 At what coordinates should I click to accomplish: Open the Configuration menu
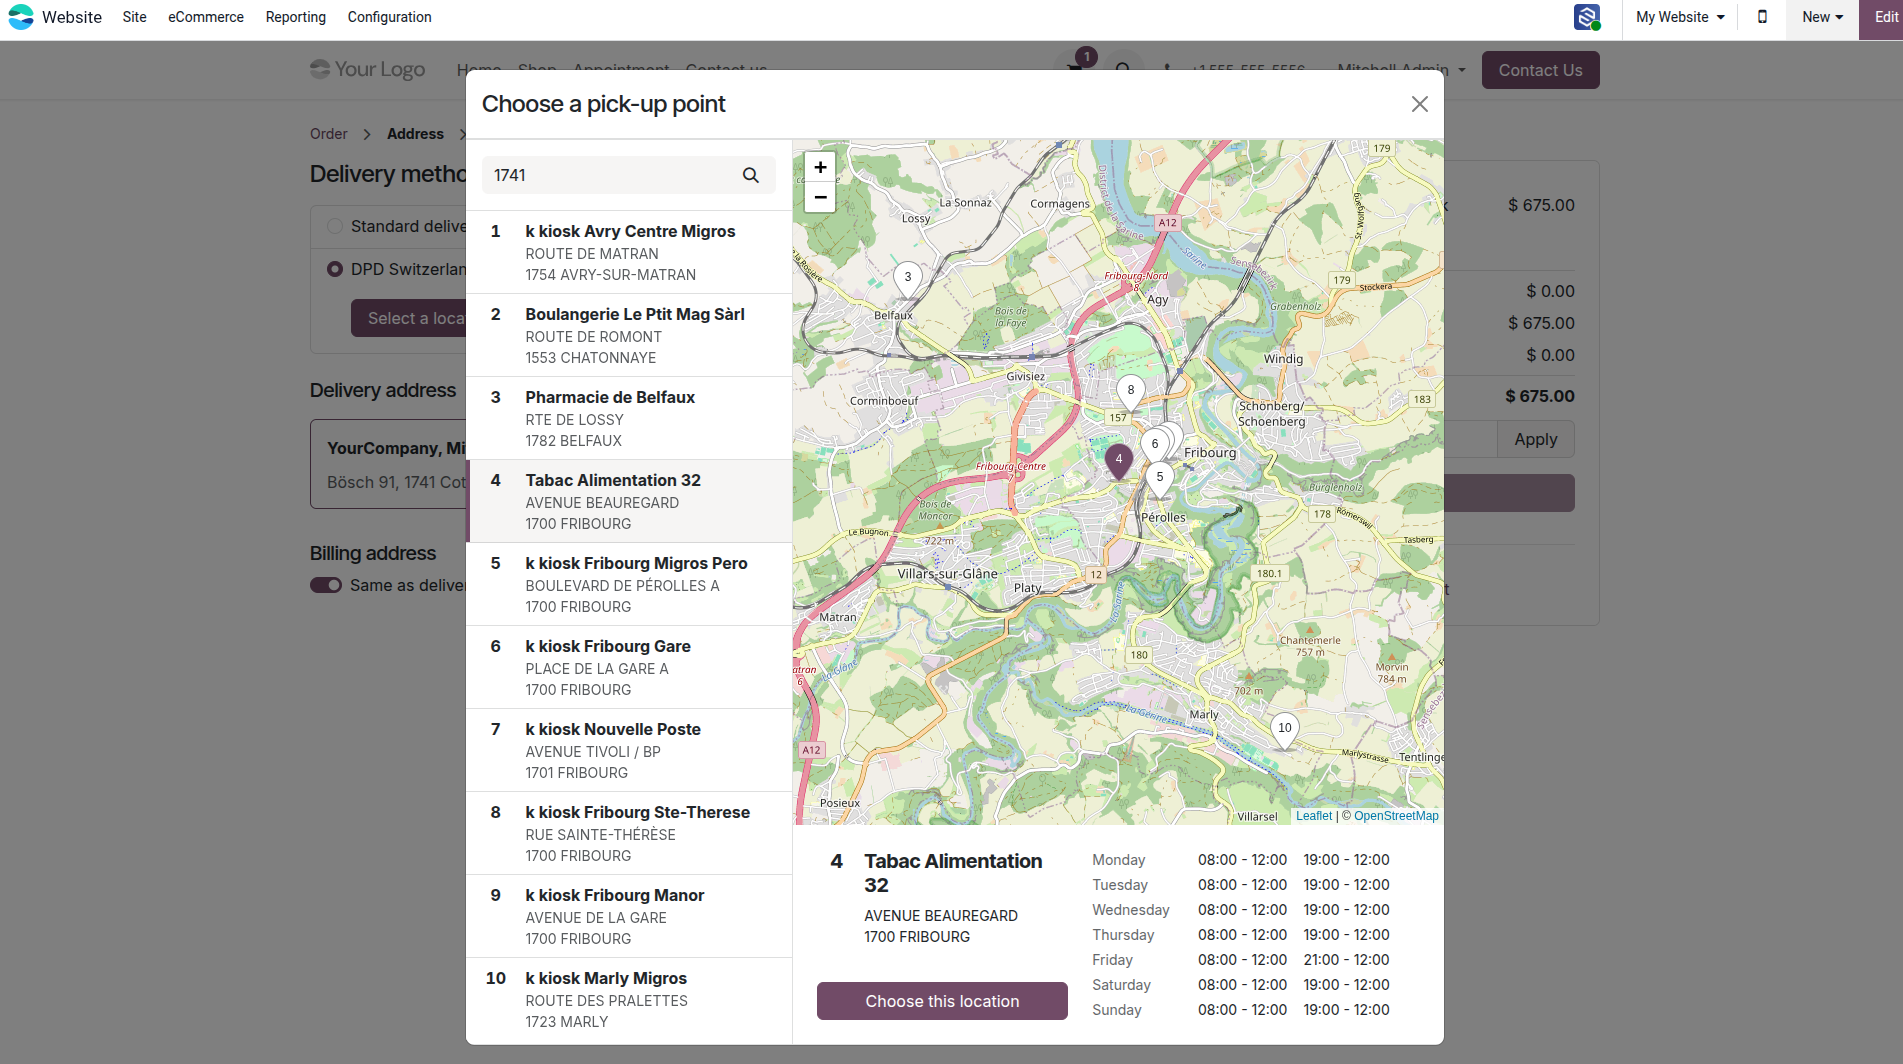tap(389, 17)
